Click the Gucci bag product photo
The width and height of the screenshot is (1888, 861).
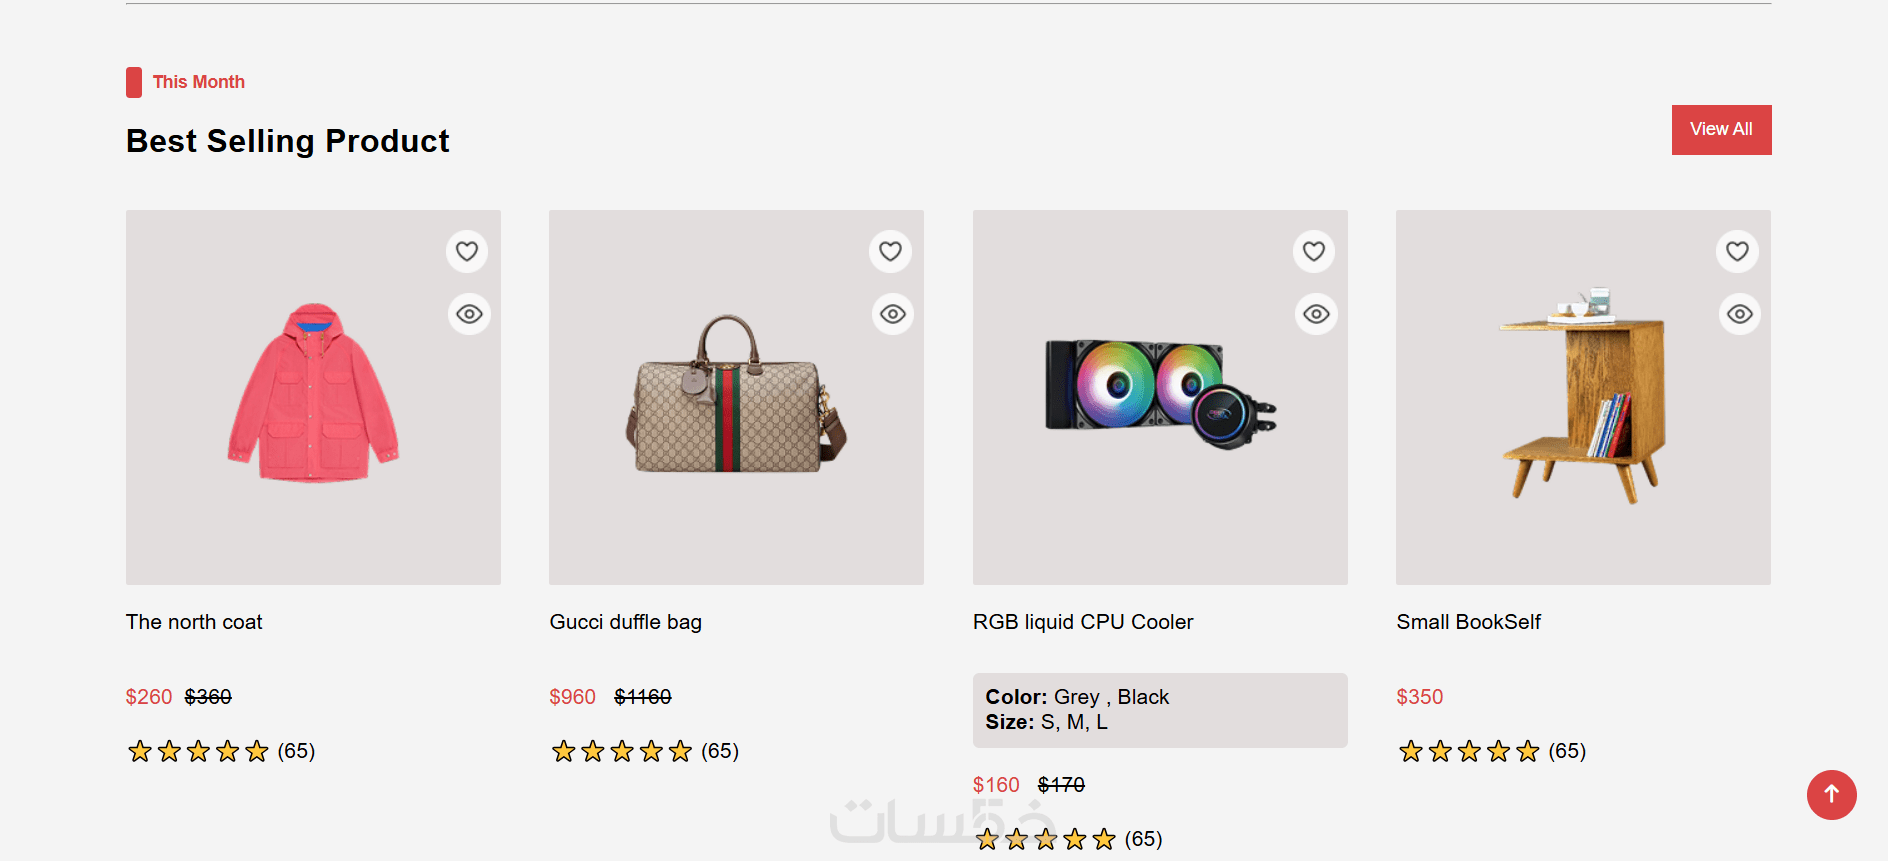pyautogui.click(x=736, y=397)
